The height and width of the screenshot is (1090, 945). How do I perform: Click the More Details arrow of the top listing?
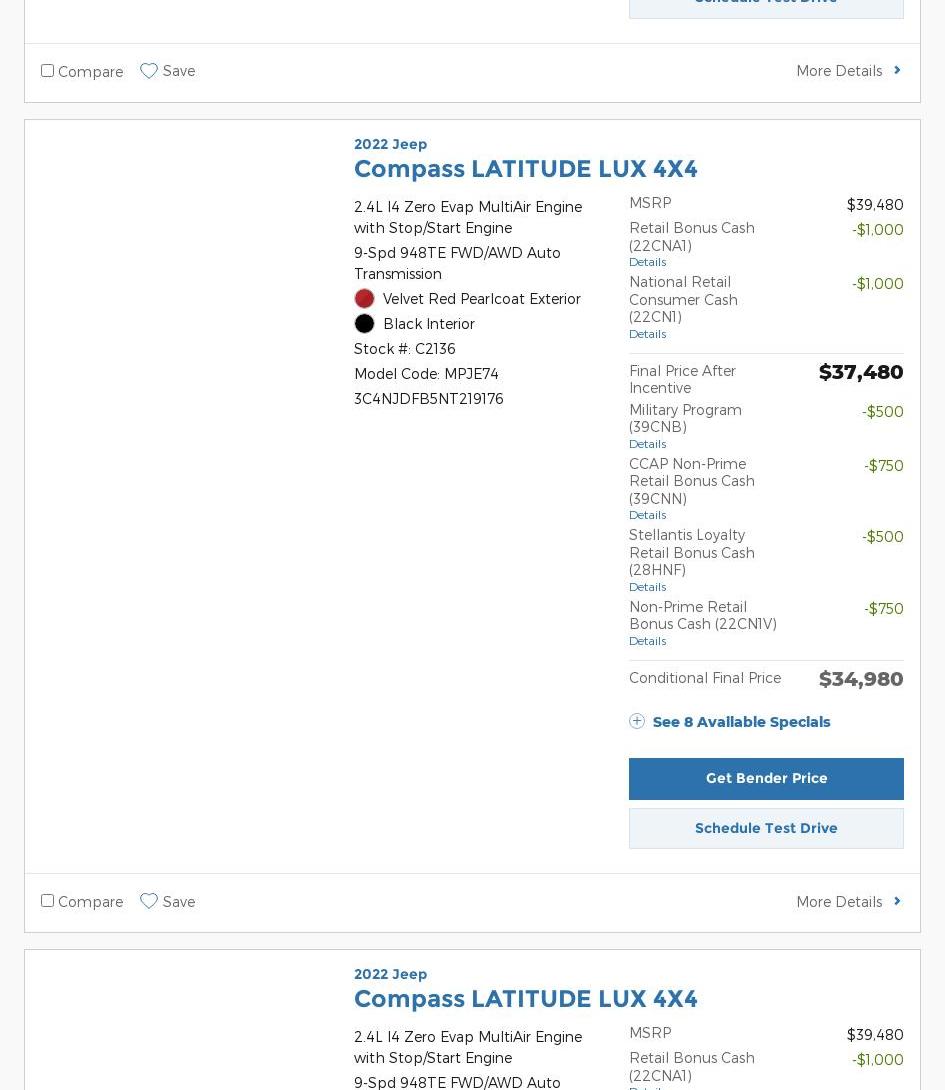(897, 71)
